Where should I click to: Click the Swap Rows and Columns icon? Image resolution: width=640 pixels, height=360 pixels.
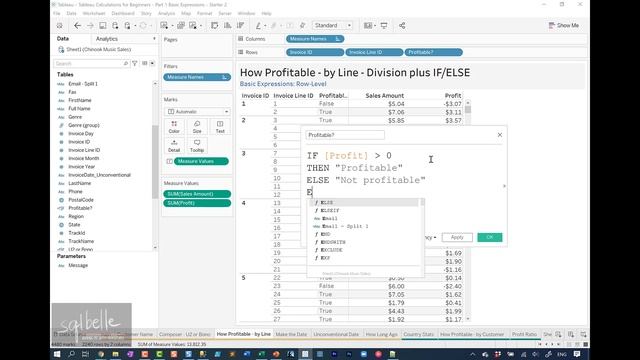215,26
